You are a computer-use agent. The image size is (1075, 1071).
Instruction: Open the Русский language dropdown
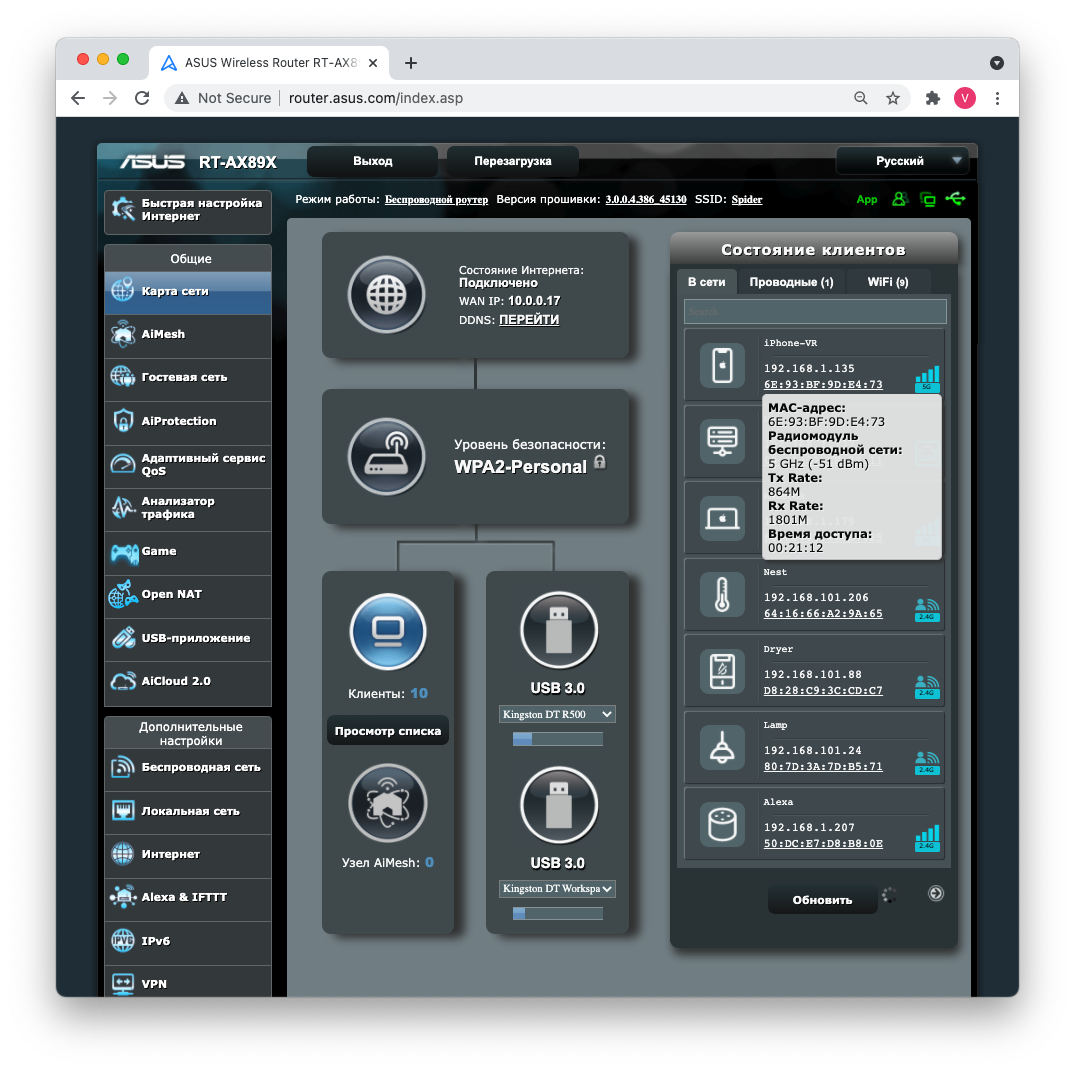pos(902,161)
